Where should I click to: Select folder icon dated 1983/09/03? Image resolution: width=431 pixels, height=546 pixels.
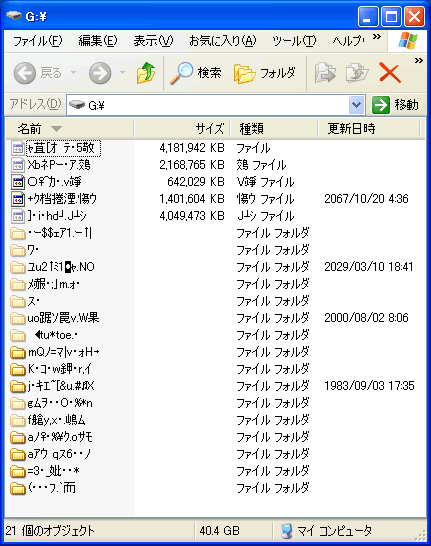[x=17, y=387]
